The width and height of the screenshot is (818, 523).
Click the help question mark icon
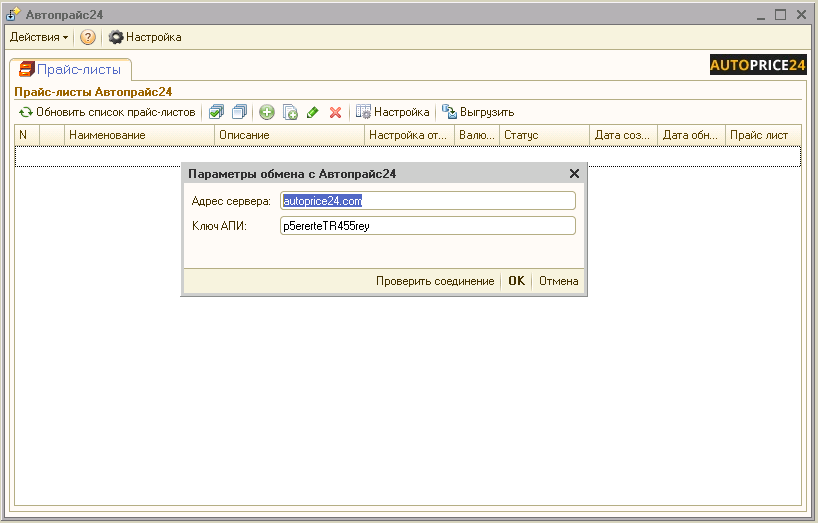(88, 37)
